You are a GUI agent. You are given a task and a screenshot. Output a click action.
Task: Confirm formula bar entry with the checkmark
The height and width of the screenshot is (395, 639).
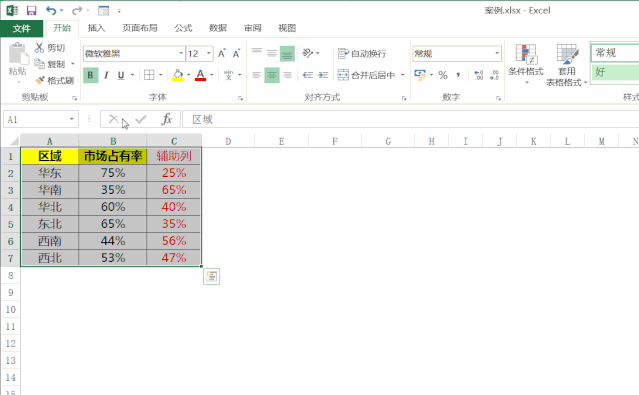click(141, 119)
